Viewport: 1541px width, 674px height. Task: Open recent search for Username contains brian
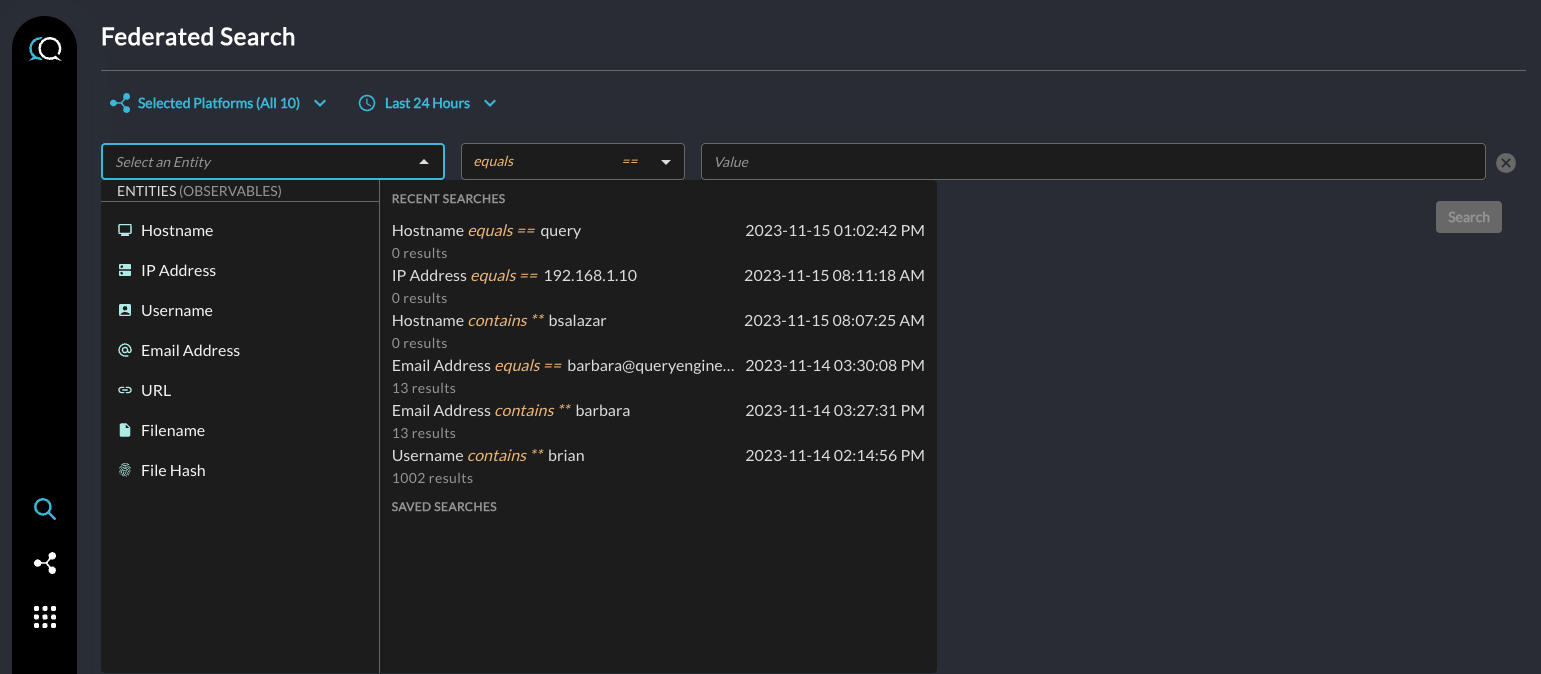tap(488, 456)
